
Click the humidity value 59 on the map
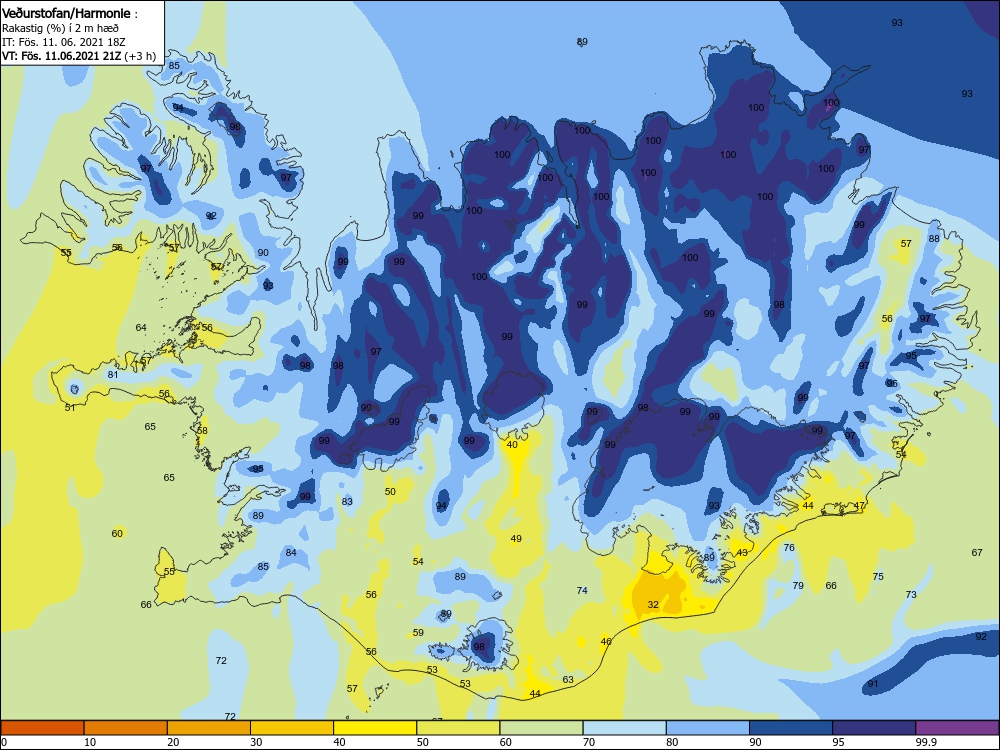coord(418,633)
